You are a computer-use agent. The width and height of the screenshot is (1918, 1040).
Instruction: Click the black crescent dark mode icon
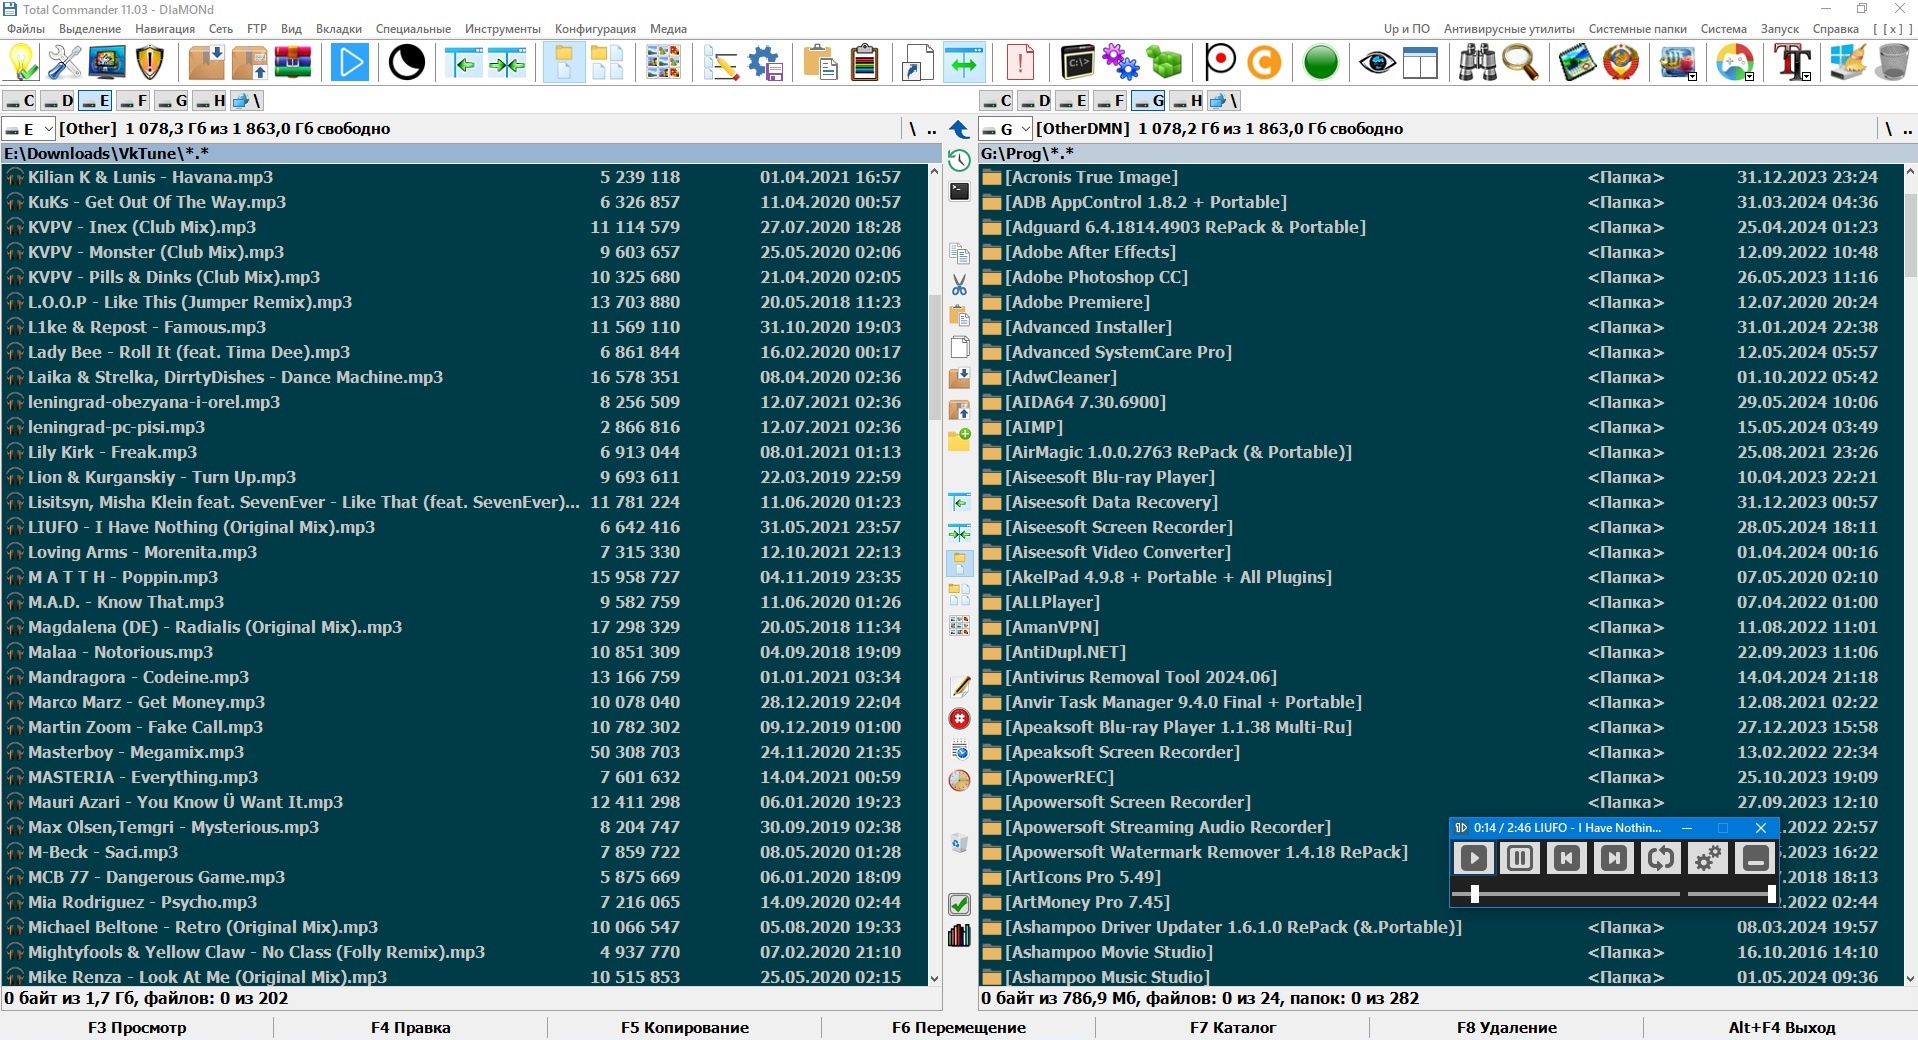coord(406,62)
